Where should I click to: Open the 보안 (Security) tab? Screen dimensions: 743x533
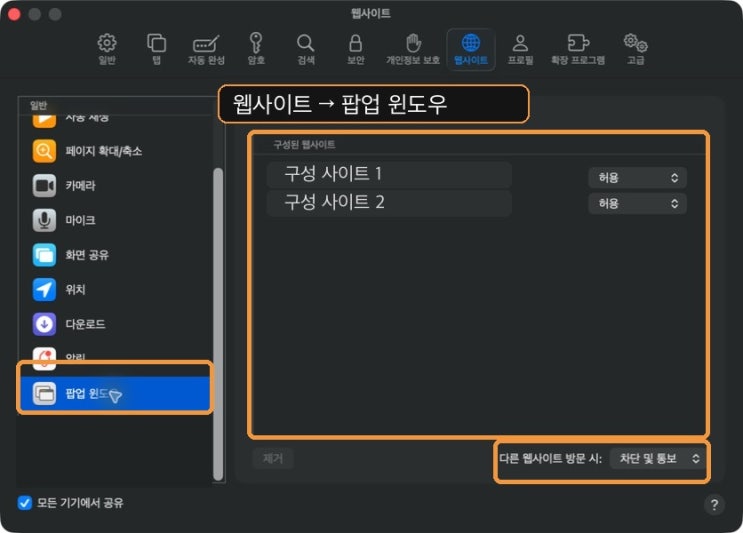pos(355,49)
